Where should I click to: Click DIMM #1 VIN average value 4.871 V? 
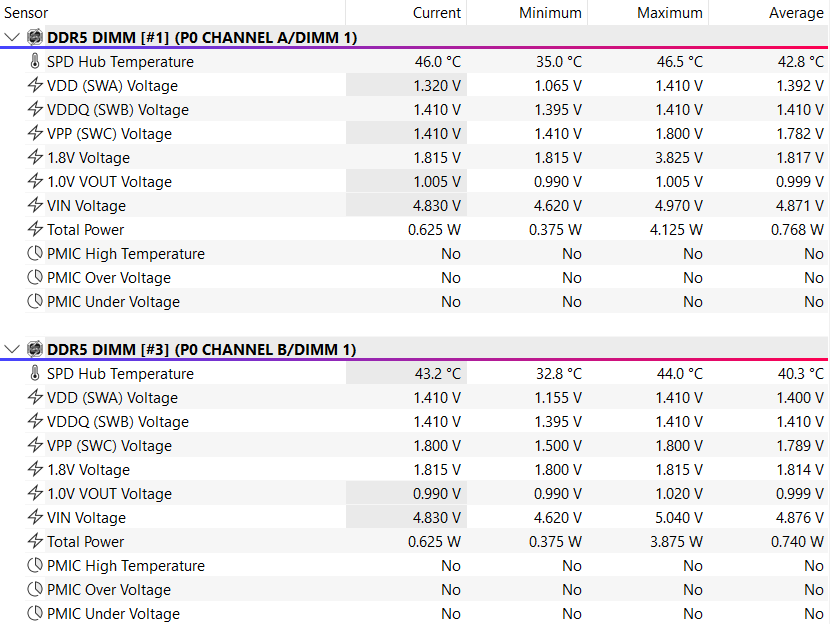pyautogui.click(x=799, y=205)
